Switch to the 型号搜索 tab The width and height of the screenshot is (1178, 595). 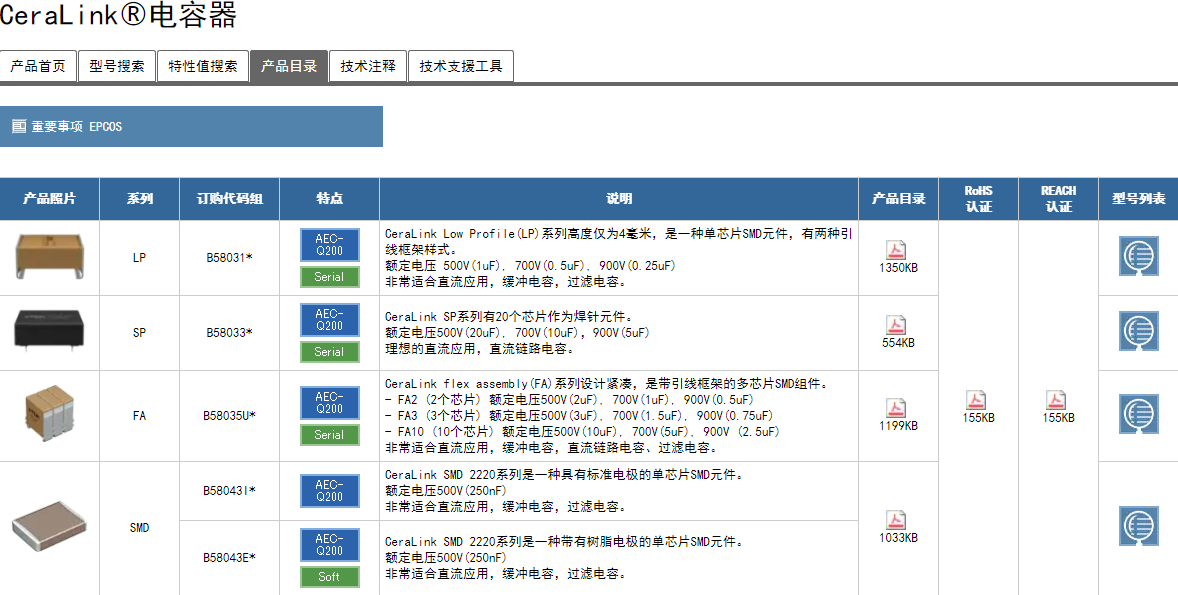pyautogui.click(x=116, y=67)
